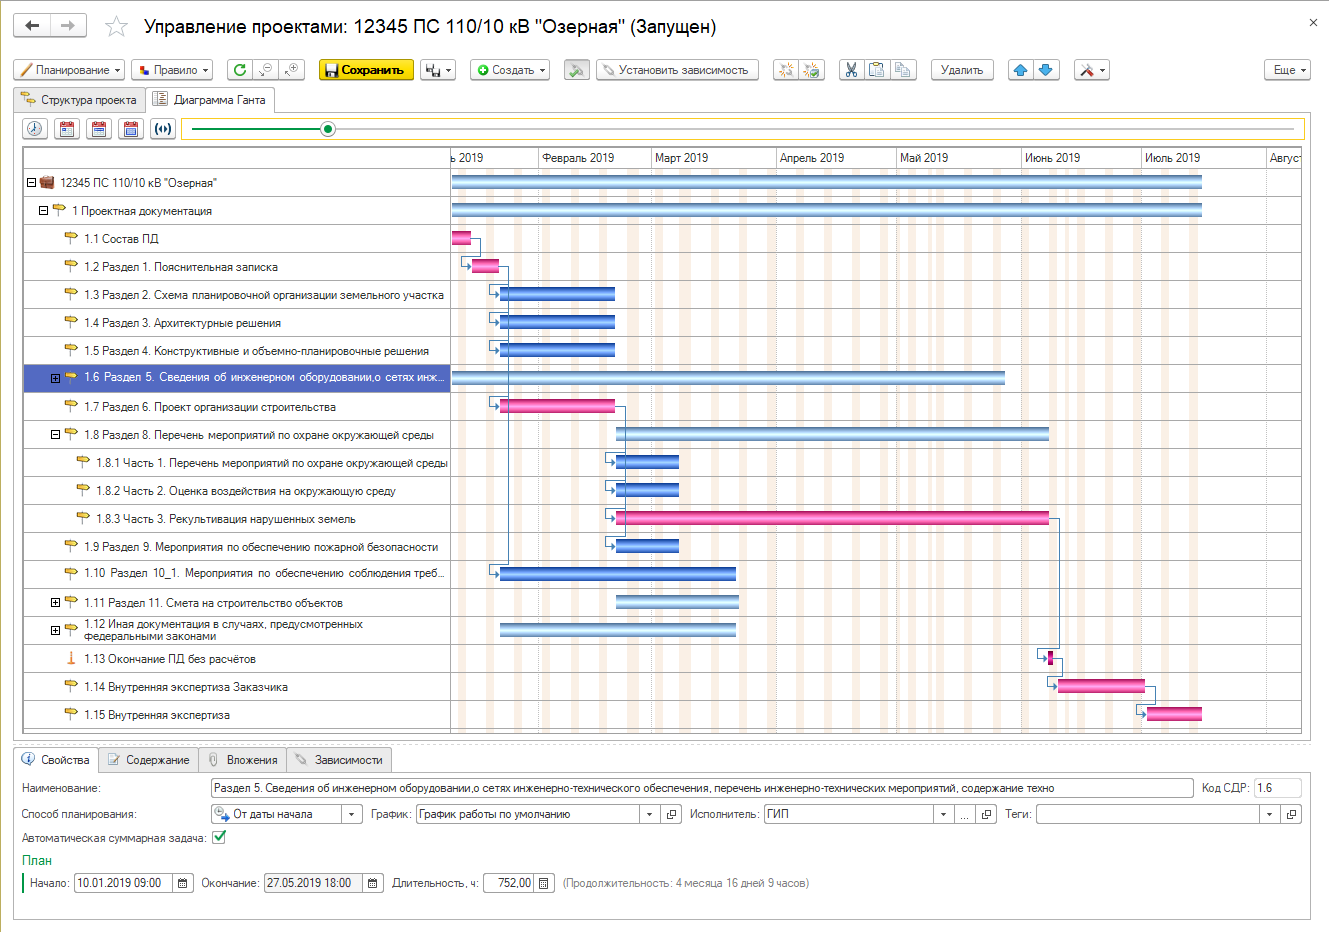
Task: Collapse the root project 12345 node
Action: (x=31, y=183)
